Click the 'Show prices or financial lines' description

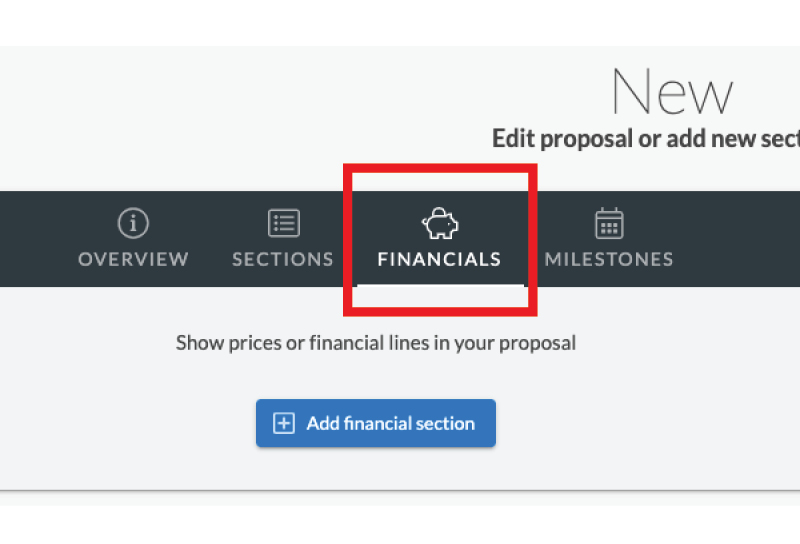click(376, 343)
